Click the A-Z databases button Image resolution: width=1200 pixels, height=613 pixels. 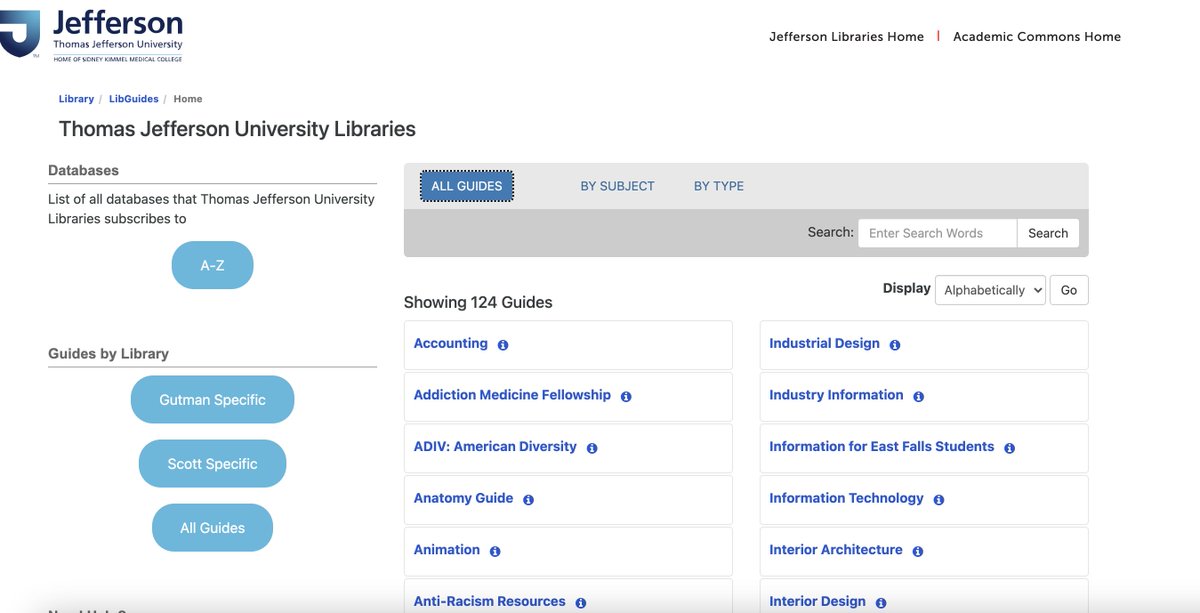[x=213, y=265]
